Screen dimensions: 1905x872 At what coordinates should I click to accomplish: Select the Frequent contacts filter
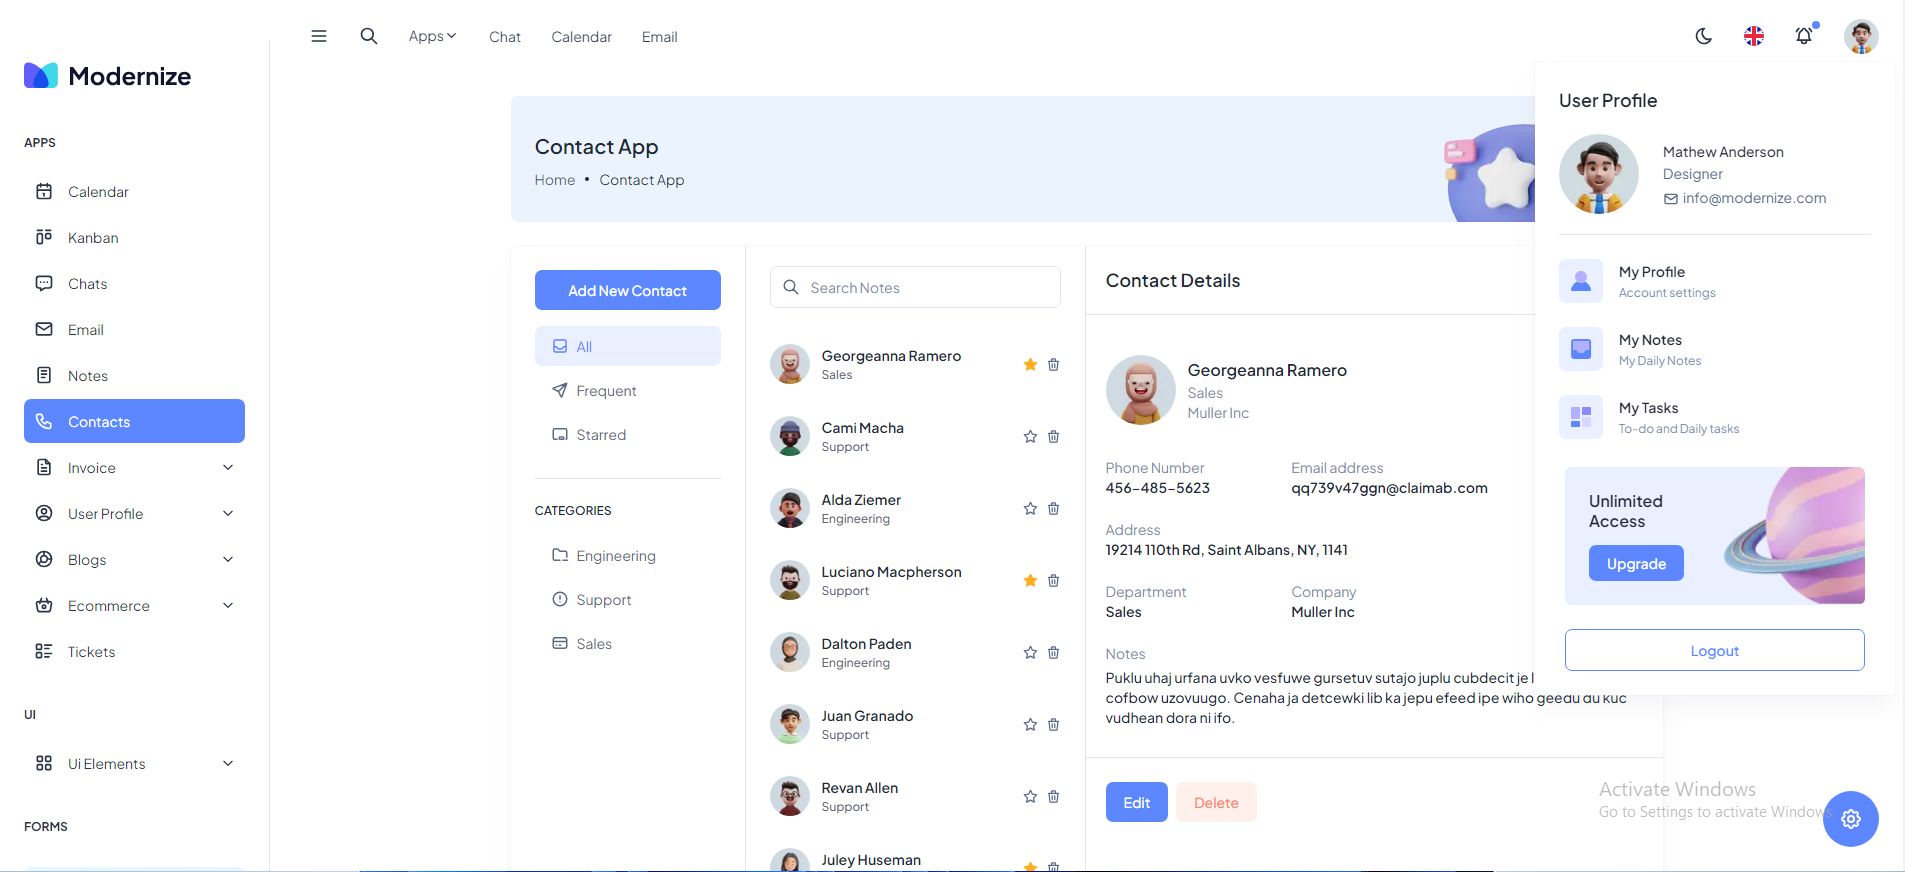(606, 391)
